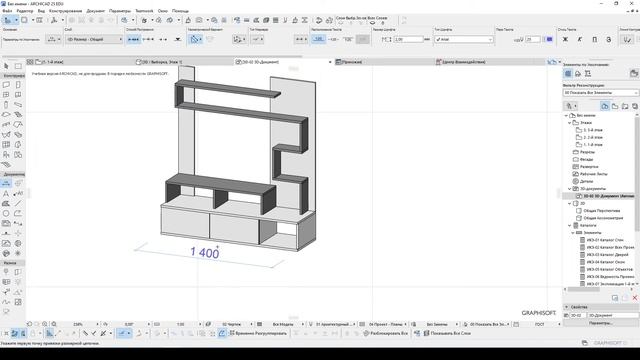This screenshot has height=360, width=640.
Task: Select Фасады in navigator tree
Action: click(586, 160)
